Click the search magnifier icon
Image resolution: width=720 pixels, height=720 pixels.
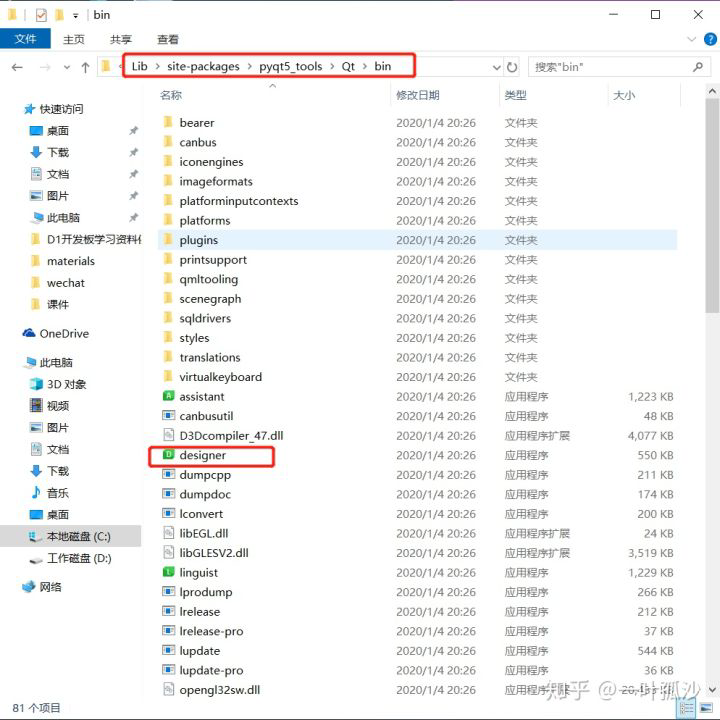tap(698, 67)
